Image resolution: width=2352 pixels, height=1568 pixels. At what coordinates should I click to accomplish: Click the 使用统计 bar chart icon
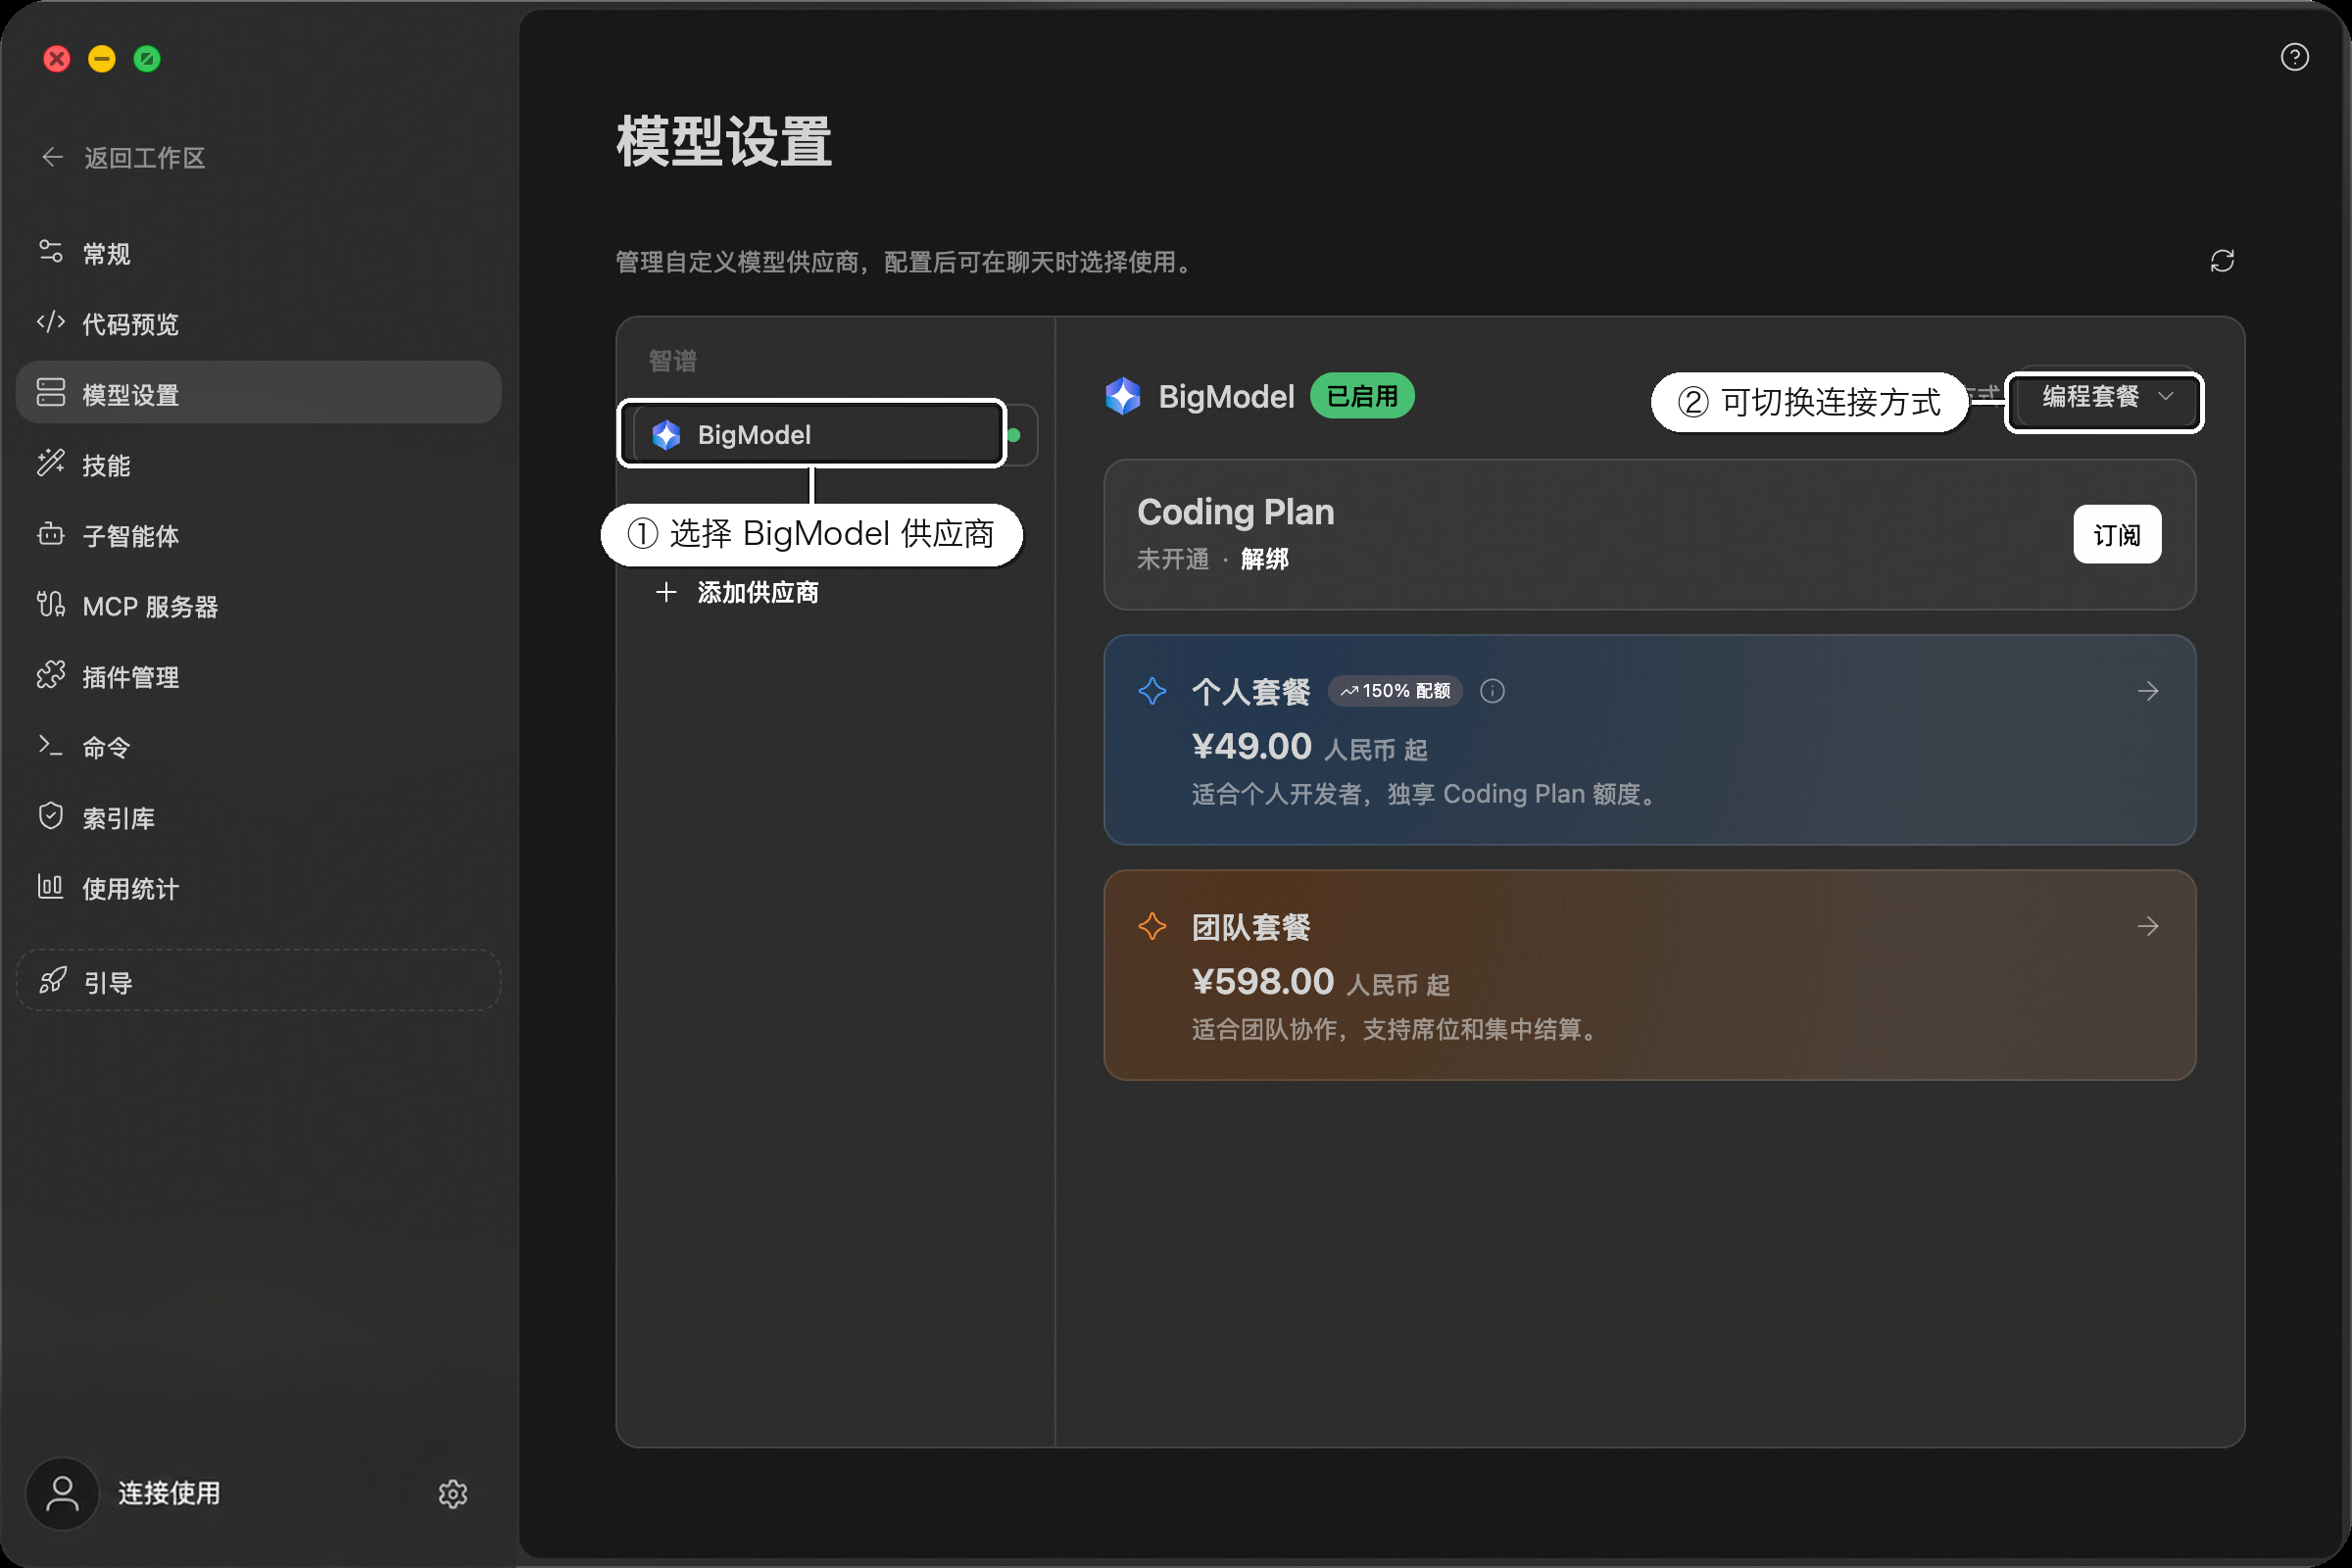point(51,887)
